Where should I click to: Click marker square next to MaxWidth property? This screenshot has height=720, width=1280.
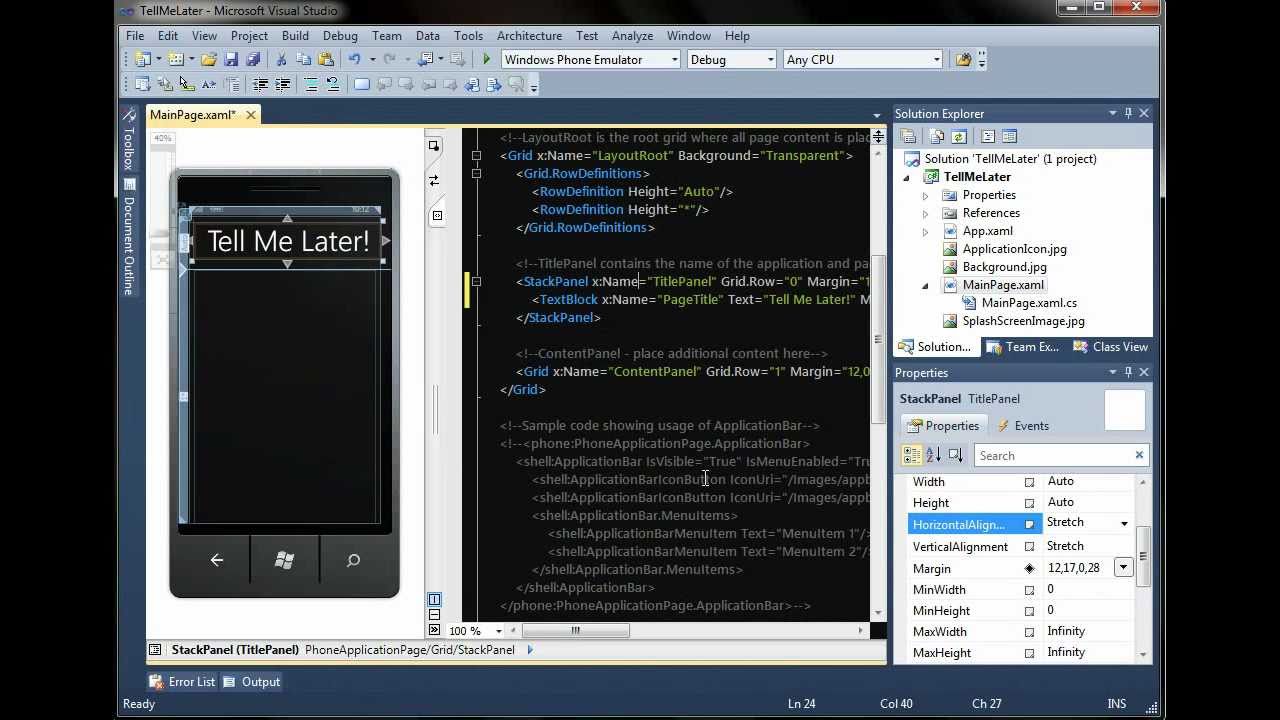1029,632
